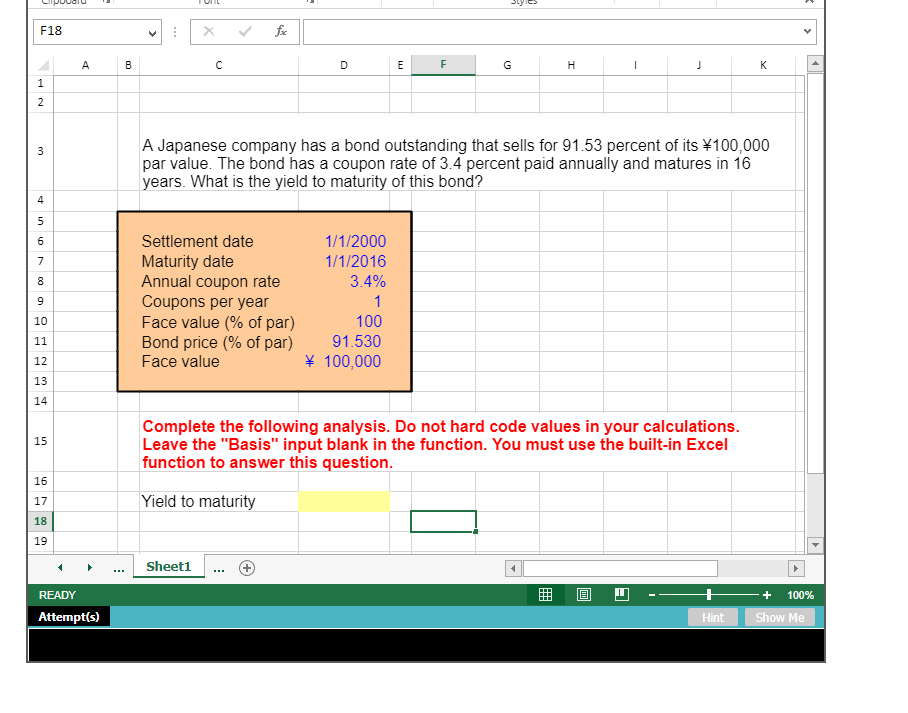Image resolution: width=908 pixels, height=713 pixels.
Task: Click the Show Me button
Action: 780,617
